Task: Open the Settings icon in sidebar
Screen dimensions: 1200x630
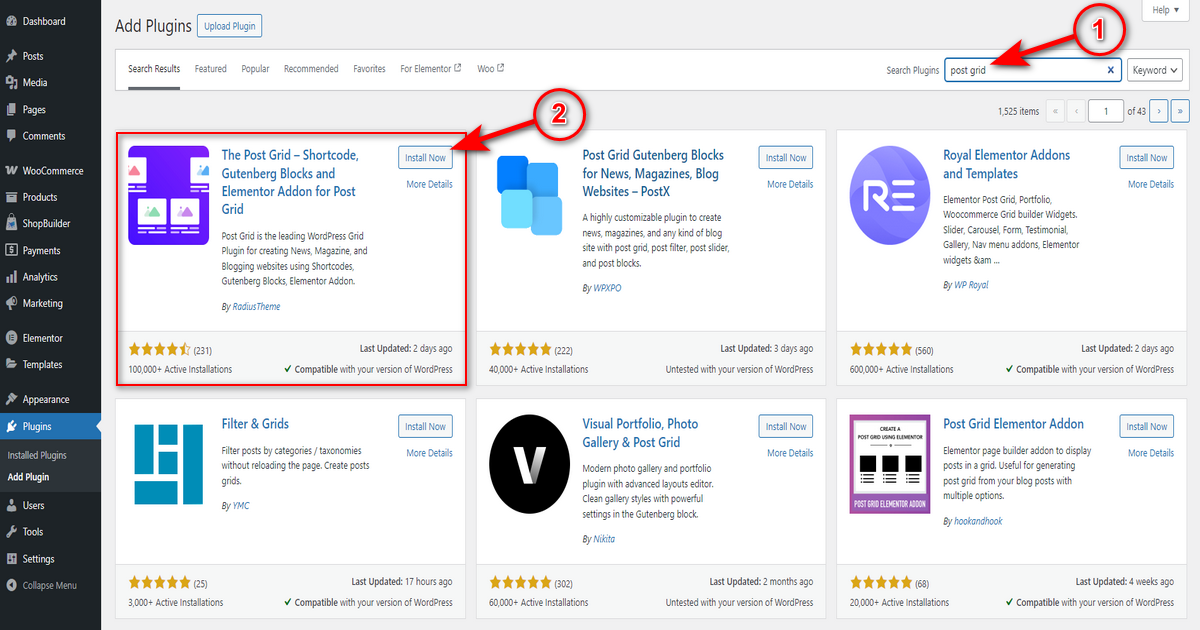Action: tap(11, 559)
